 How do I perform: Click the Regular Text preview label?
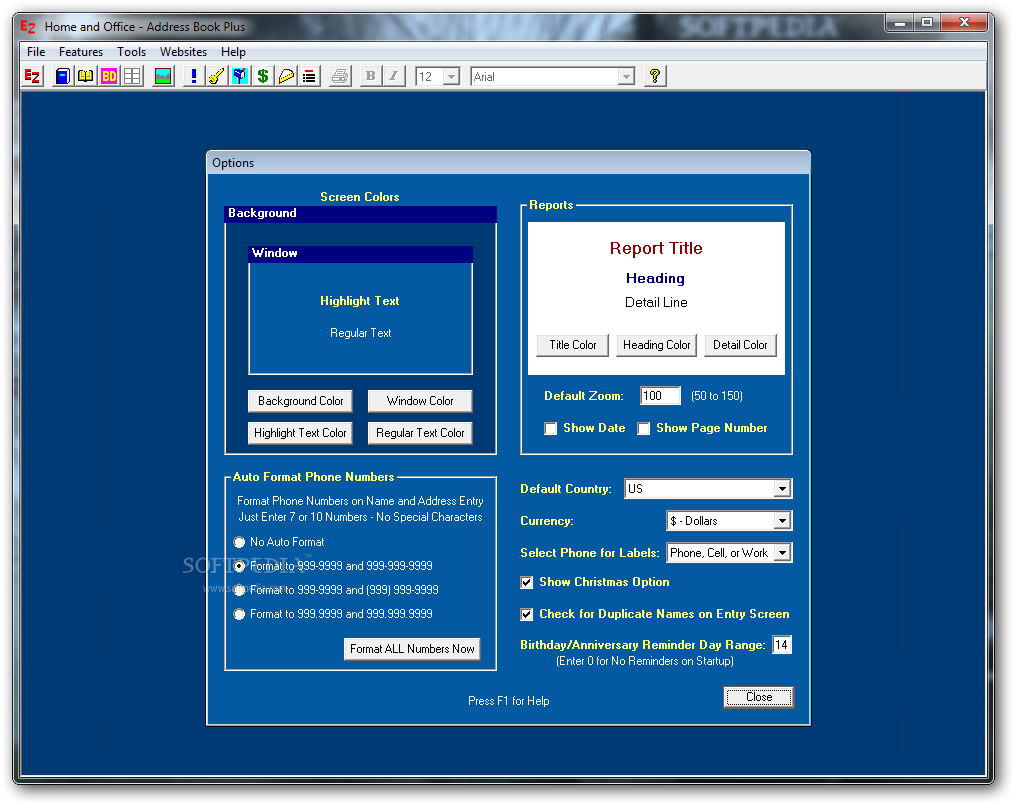click(361, 333)
